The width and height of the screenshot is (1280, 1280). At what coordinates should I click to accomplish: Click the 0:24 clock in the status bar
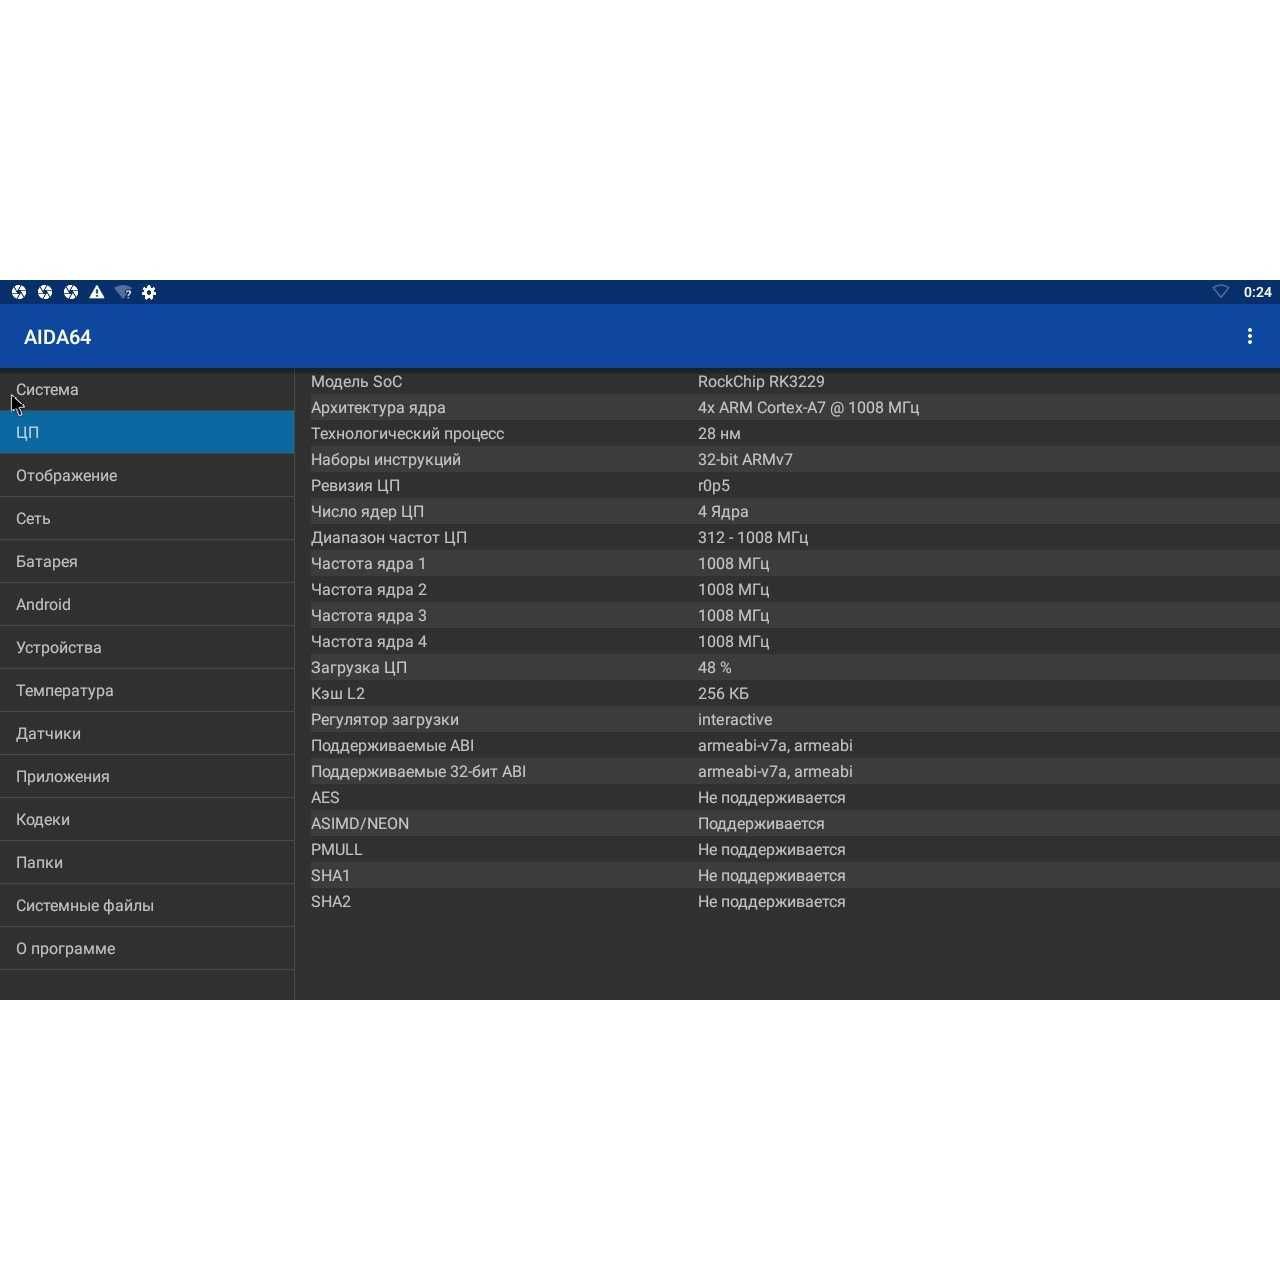click(1257, 292)
